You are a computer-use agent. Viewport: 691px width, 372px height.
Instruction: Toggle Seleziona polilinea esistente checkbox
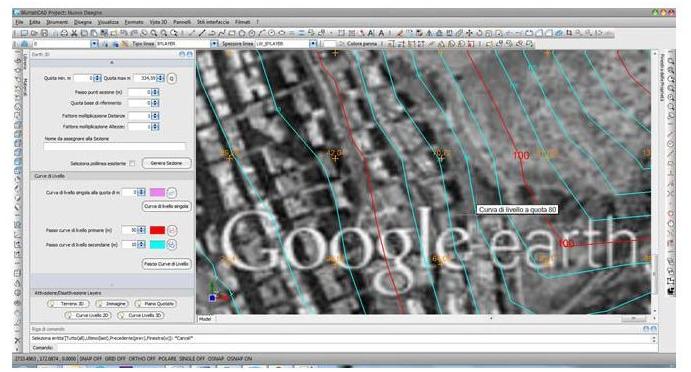click(132, 164)
